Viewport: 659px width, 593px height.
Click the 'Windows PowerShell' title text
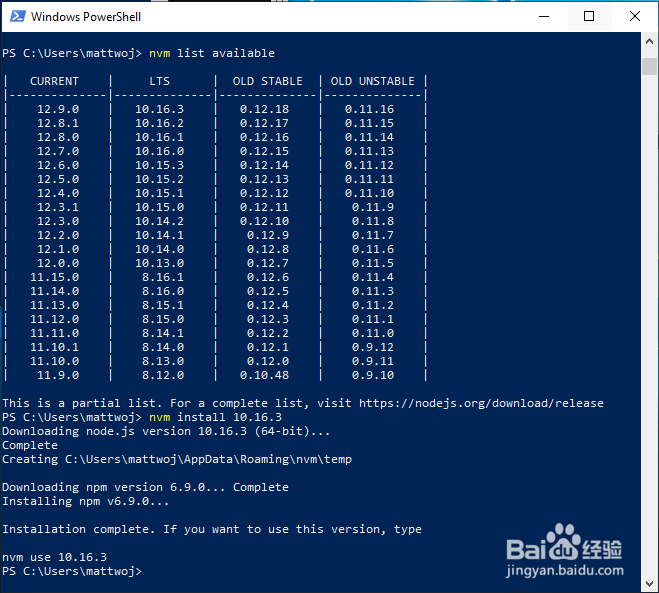pyautogui.click(x=86, y=17)
